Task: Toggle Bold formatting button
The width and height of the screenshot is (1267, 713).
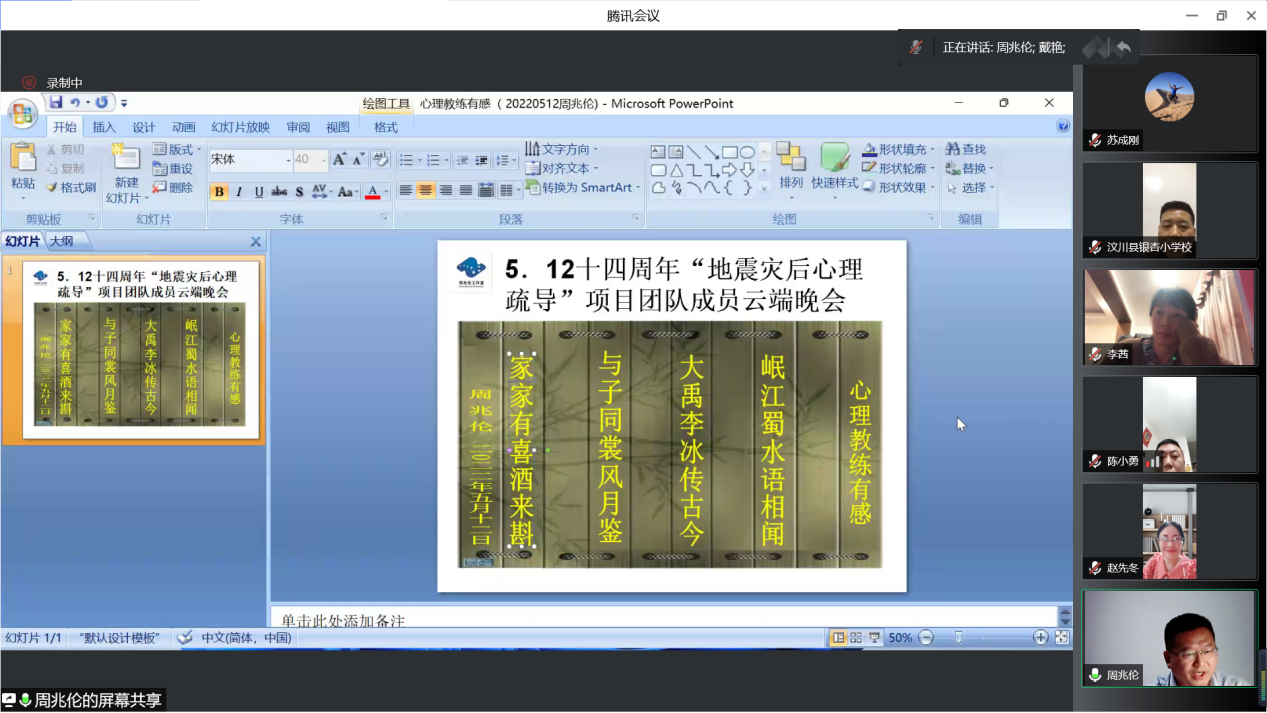Action: (219, 192)
